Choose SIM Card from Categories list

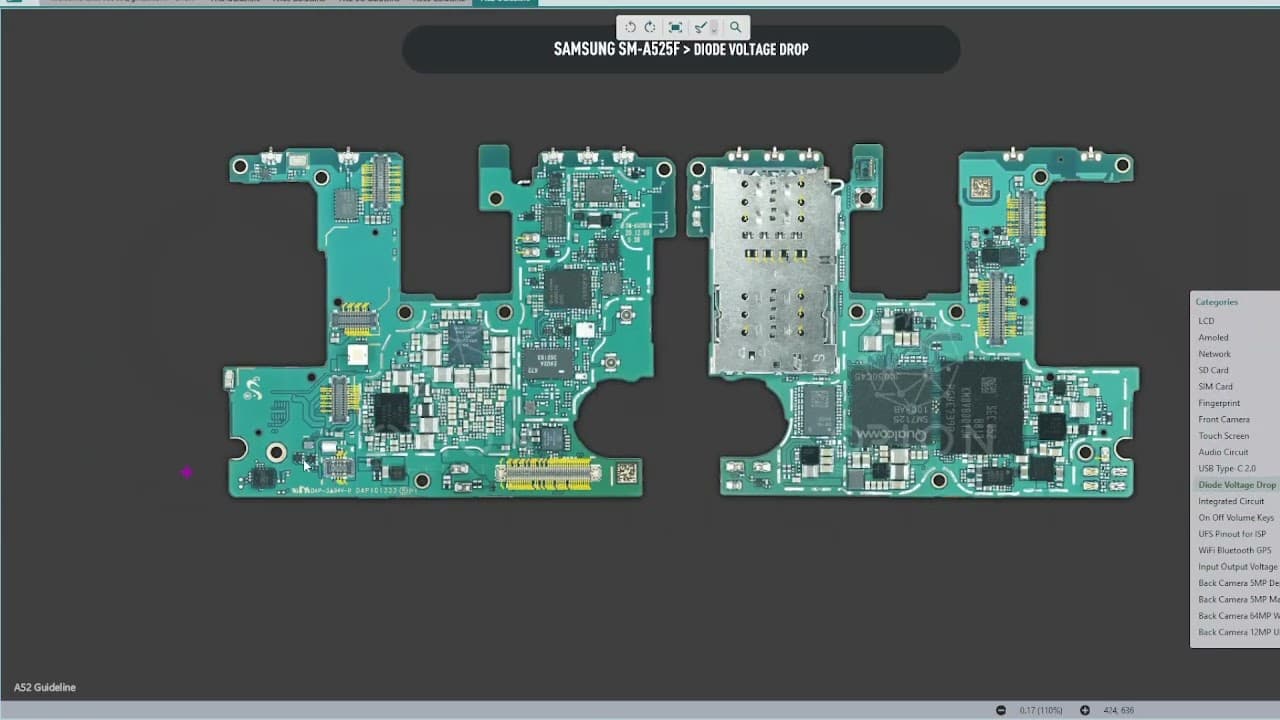pyautogui.click(x=1215, y=386)
